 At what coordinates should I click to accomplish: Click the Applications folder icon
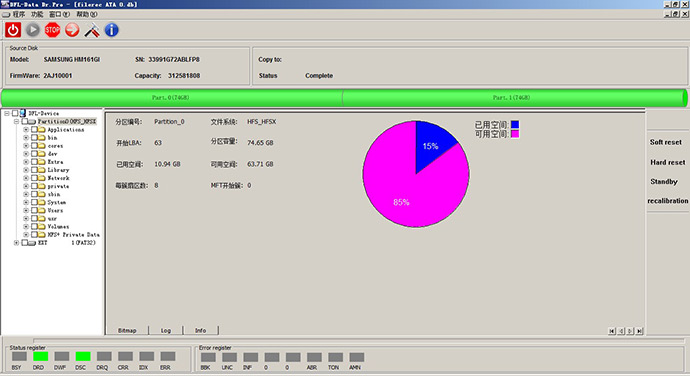coord(42,129)
